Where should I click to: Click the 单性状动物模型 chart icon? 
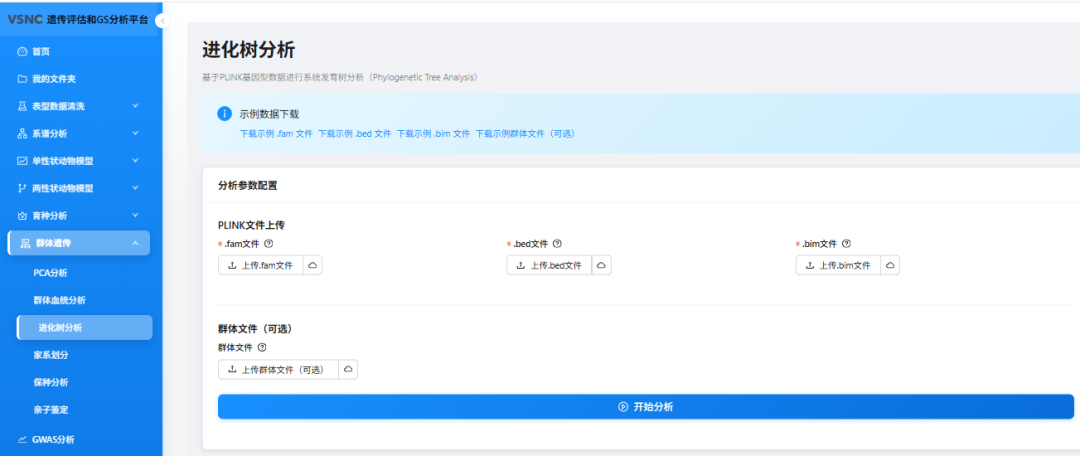pos(22,160)
